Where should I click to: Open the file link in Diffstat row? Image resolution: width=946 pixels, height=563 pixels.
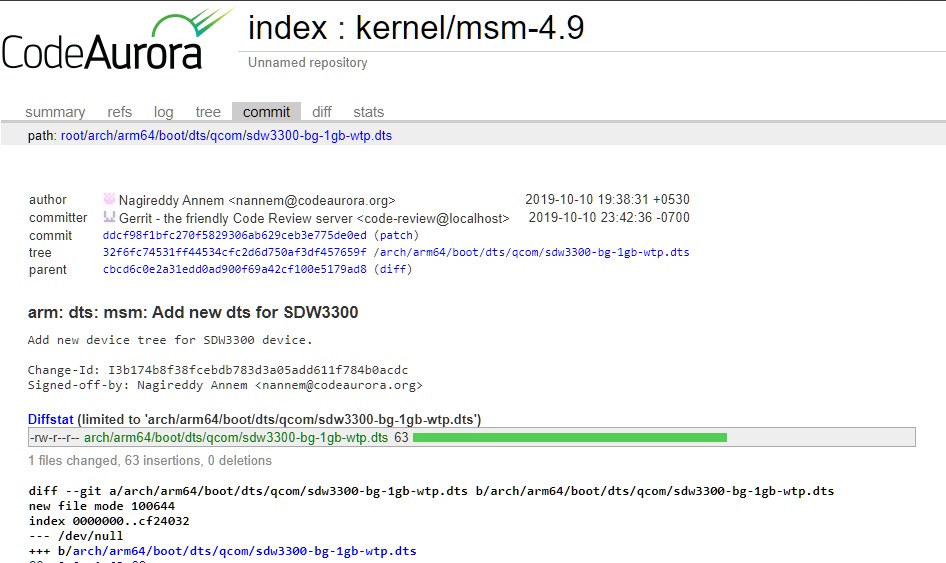point(235,438)
